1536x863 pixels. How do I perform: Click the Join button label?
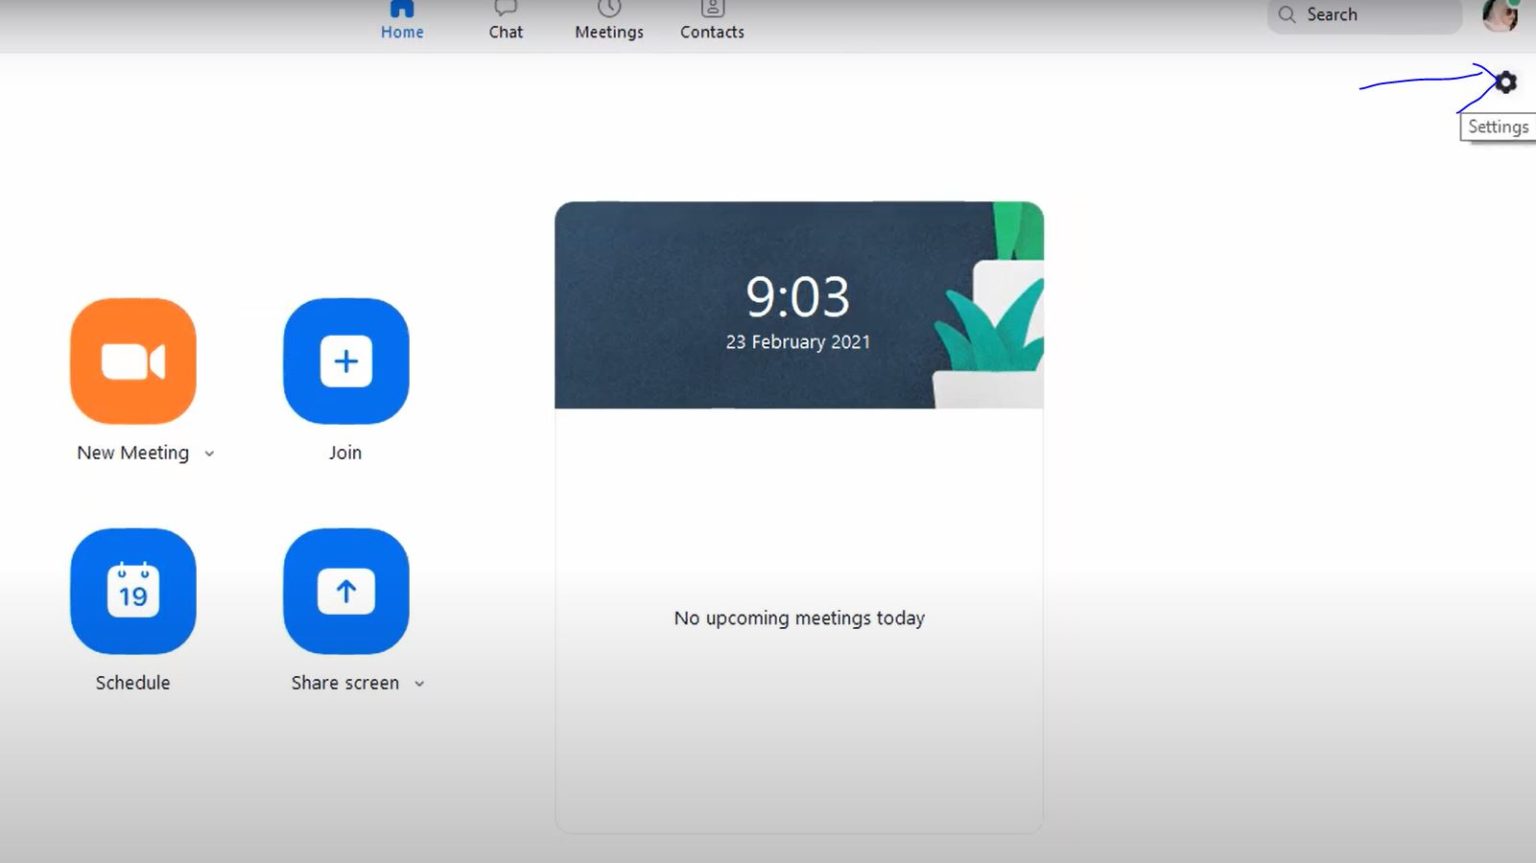[x=345, y=452]
